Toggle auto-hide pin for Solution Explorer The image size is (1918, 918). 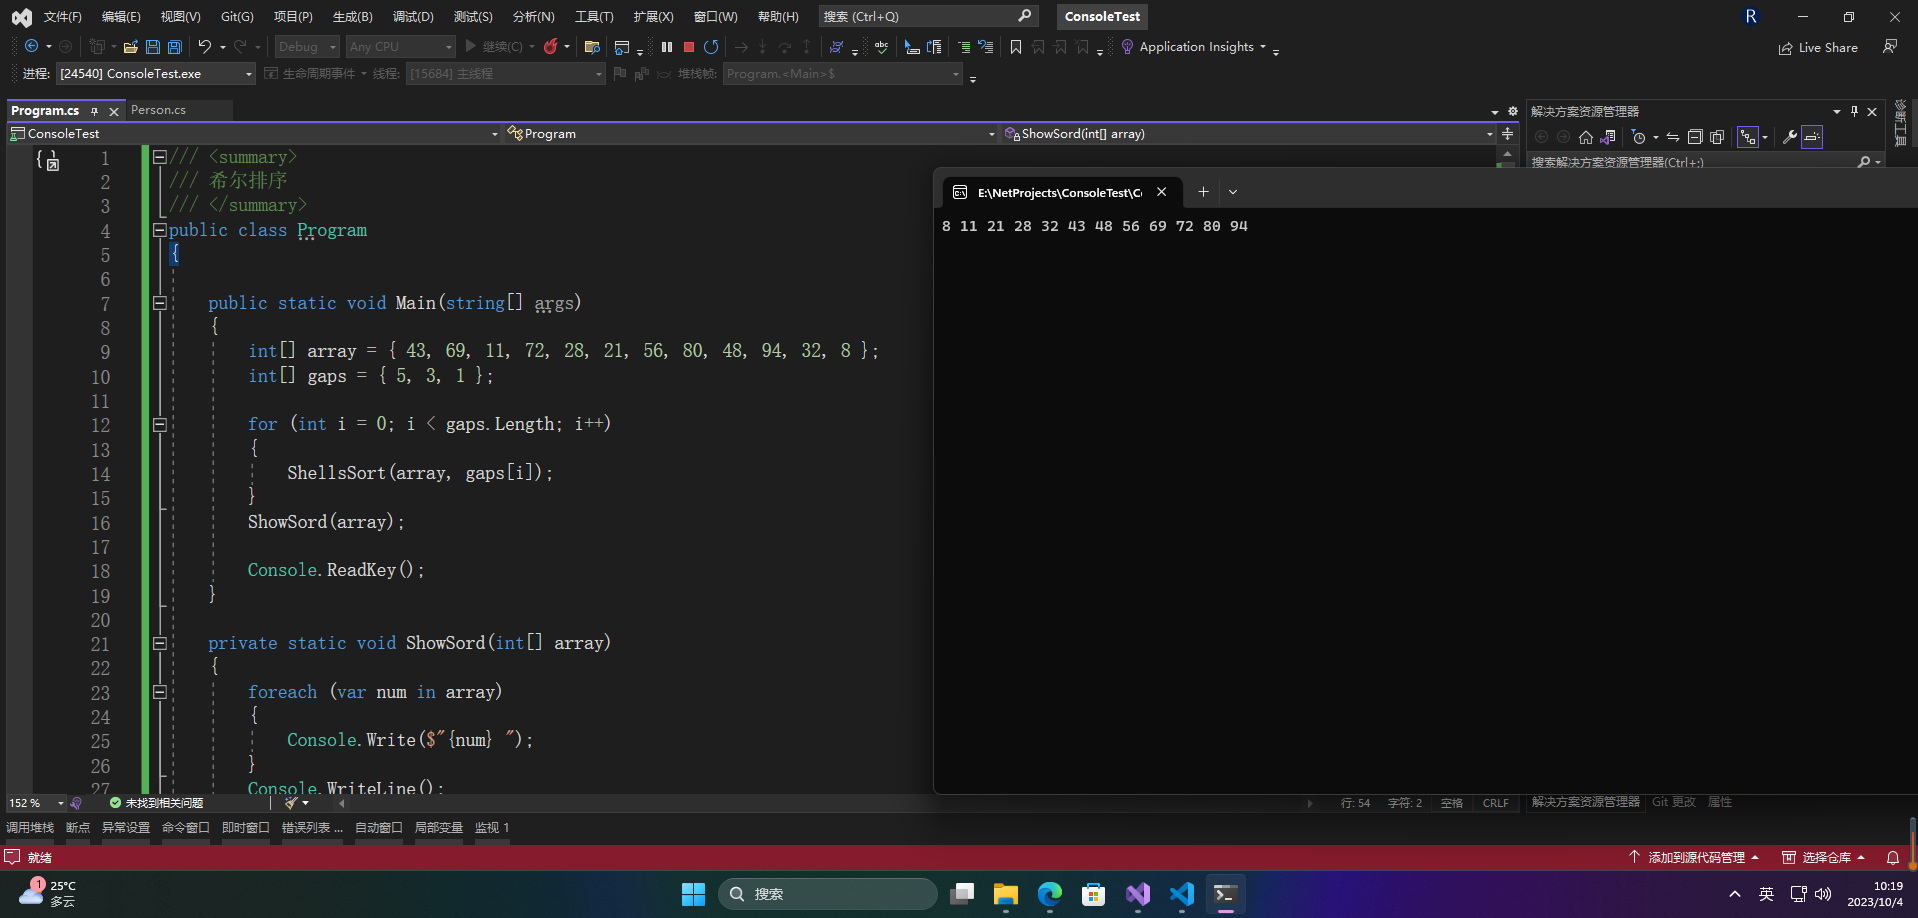pyautogui.click(x=1854, y=111)
